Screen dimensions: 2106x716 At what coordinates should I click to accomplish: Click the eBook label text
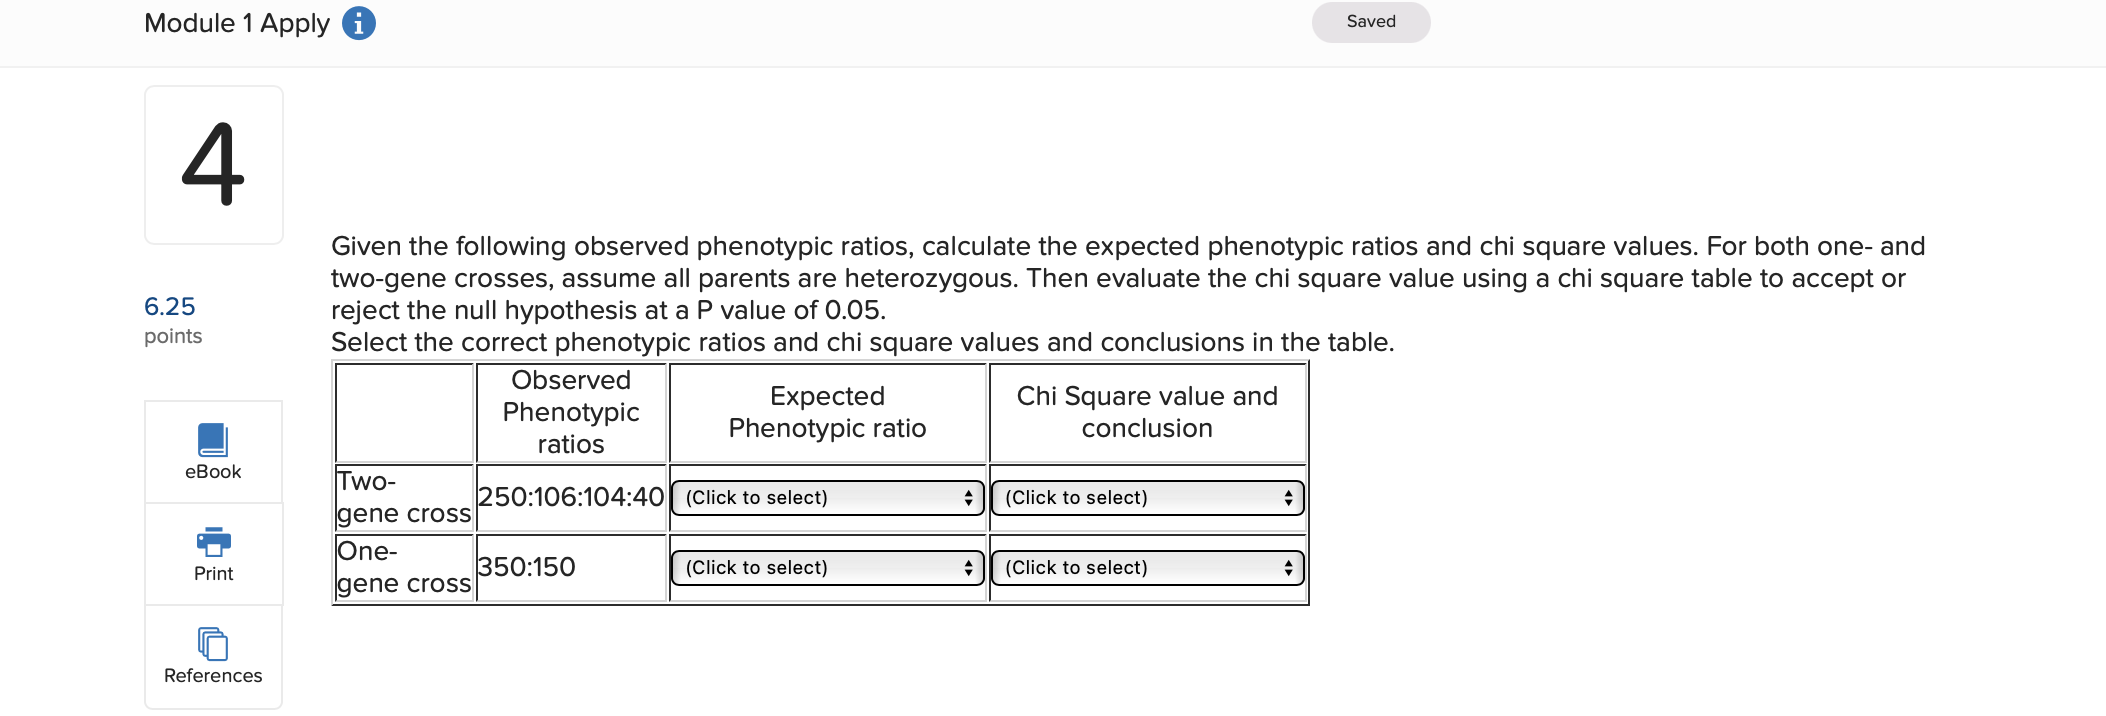click(213, 472)
